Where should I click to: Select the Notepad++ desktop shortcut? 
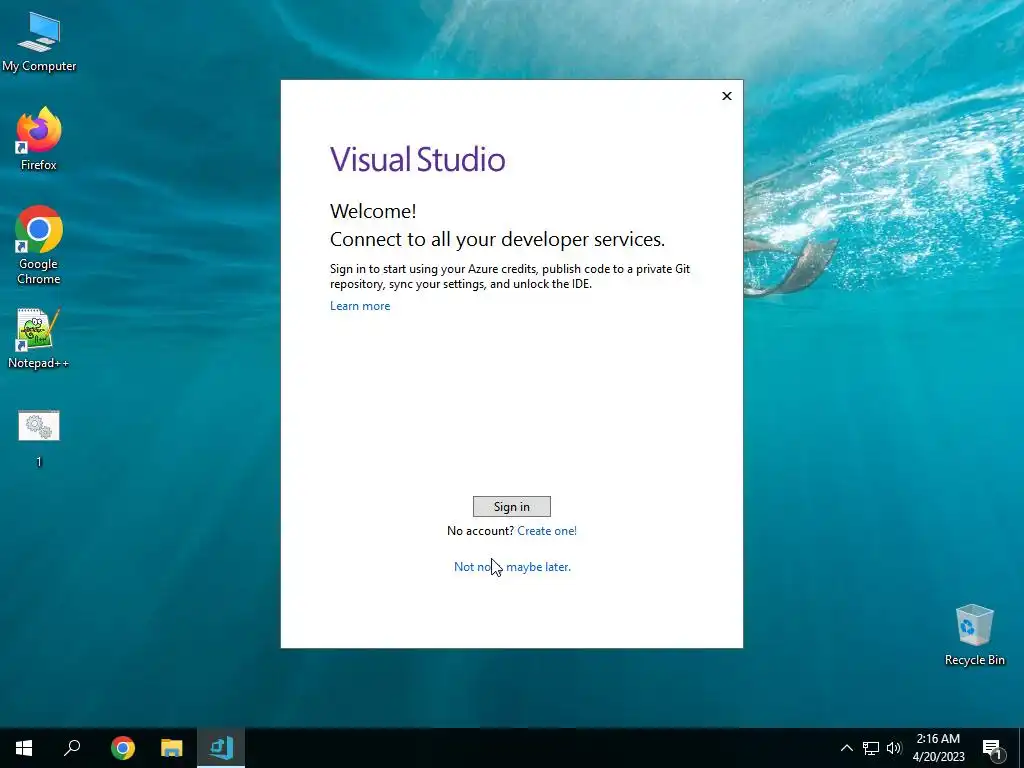[39, 338]
